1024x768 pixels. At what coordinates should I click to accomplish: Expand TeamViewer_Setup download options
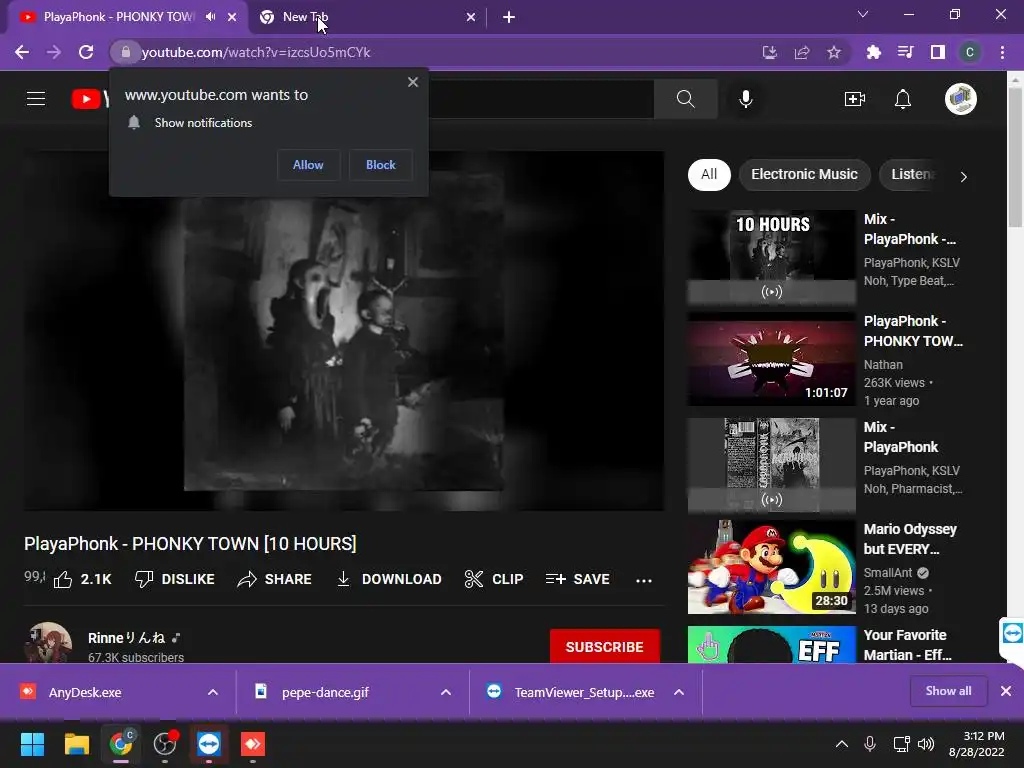pyautogui.click(x=679, y=692)
